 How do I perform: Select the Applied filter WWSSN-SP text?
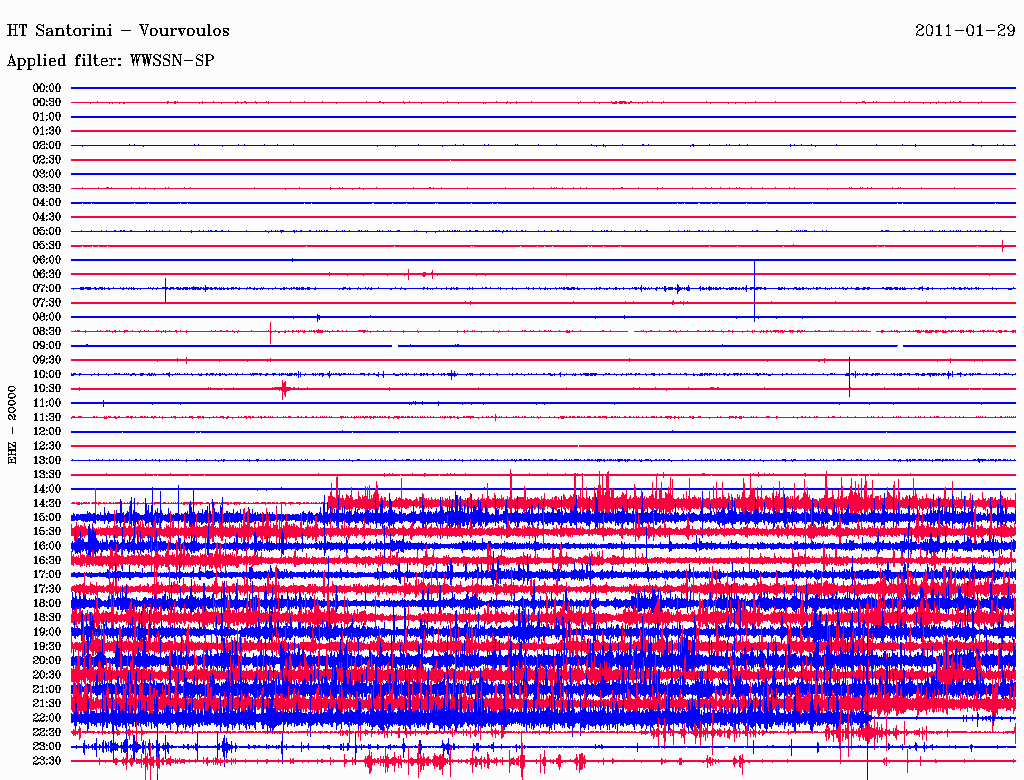click(x=110, y=61)
